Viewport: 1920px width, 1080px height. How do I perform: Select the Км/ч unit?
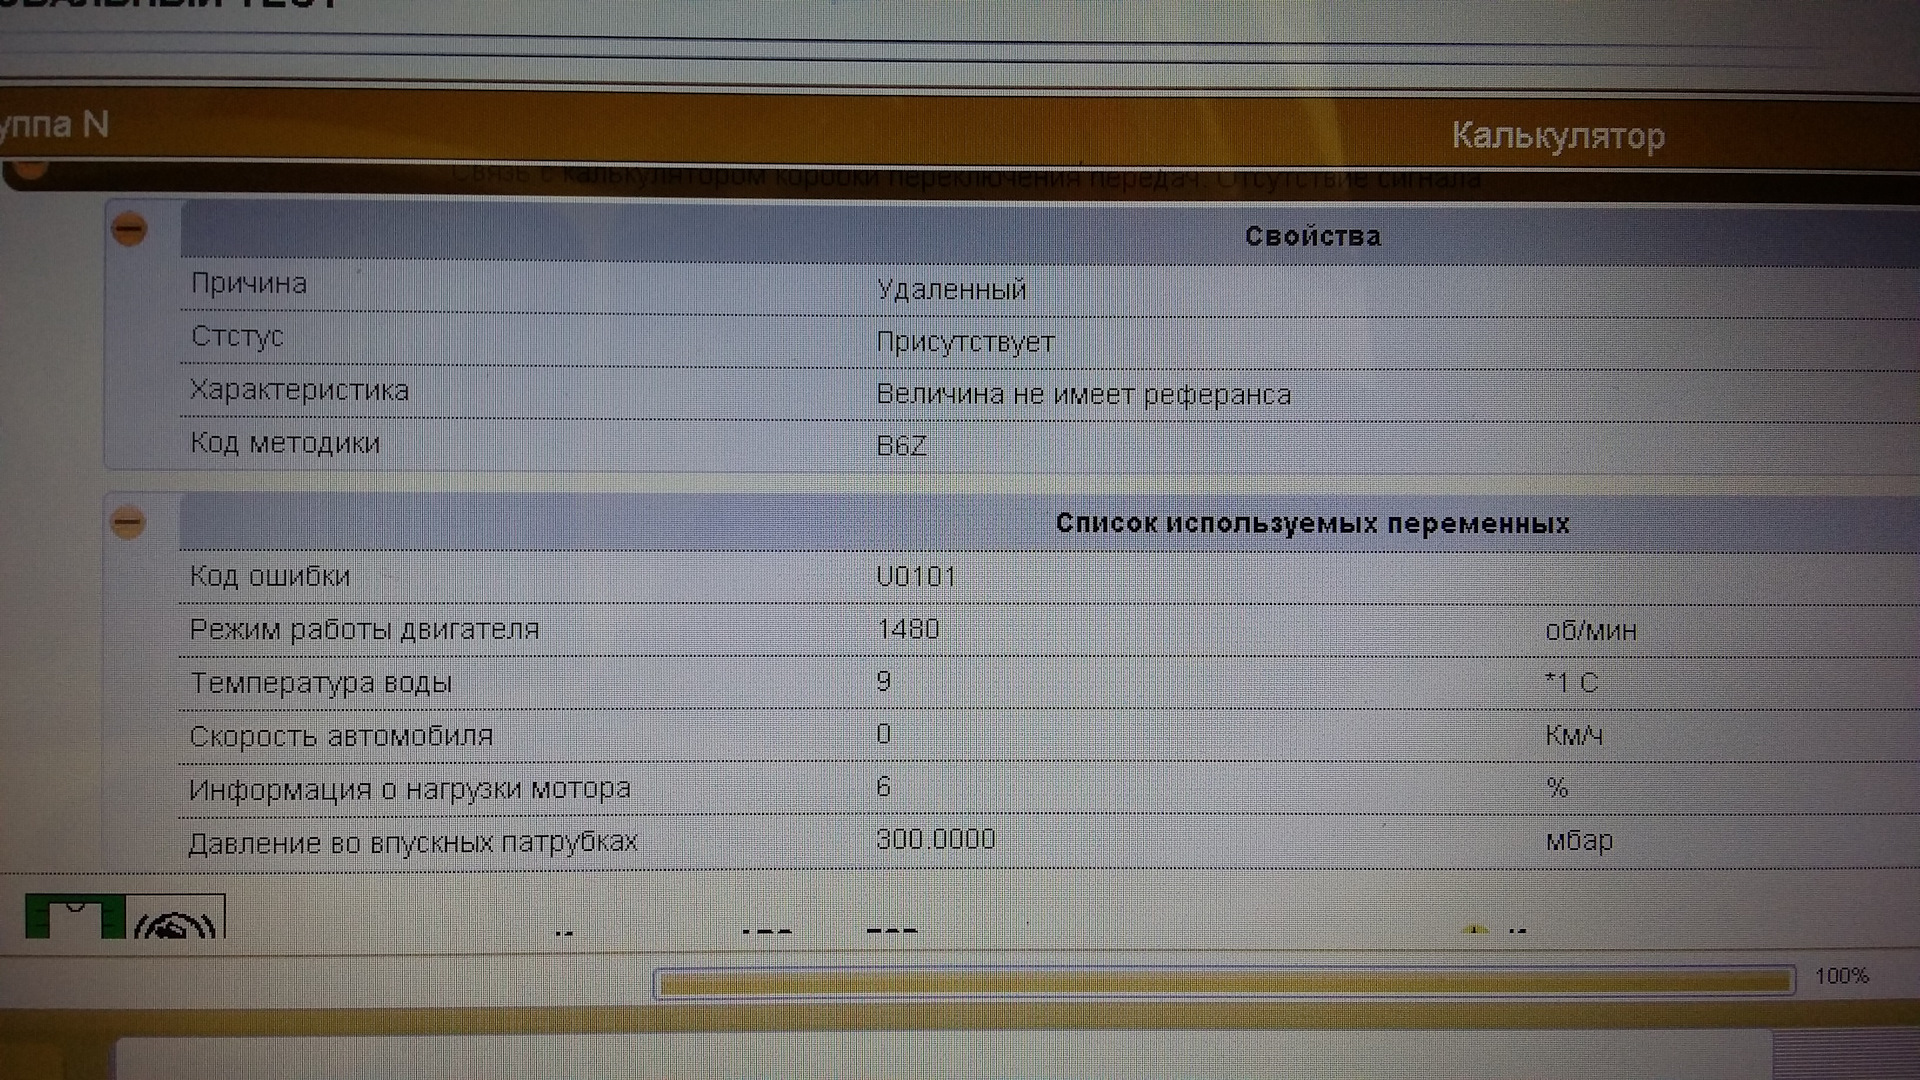(x=1574, y=735)
